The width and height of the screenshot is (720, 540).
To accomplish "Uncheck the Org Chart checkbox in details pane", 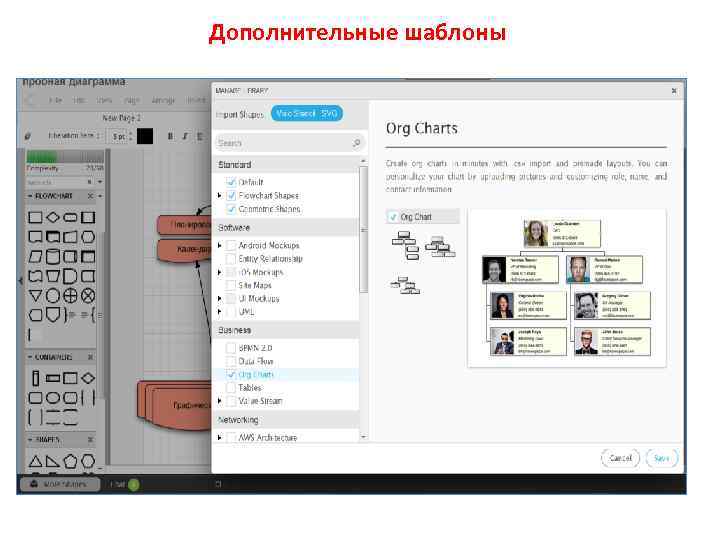I will pos(393,217).
